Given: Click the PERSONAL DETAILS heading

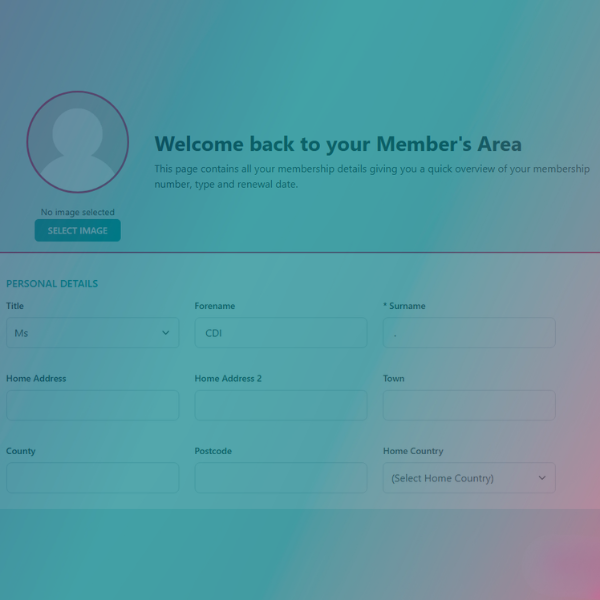Looking at the screenshot, I should point(52,284).
